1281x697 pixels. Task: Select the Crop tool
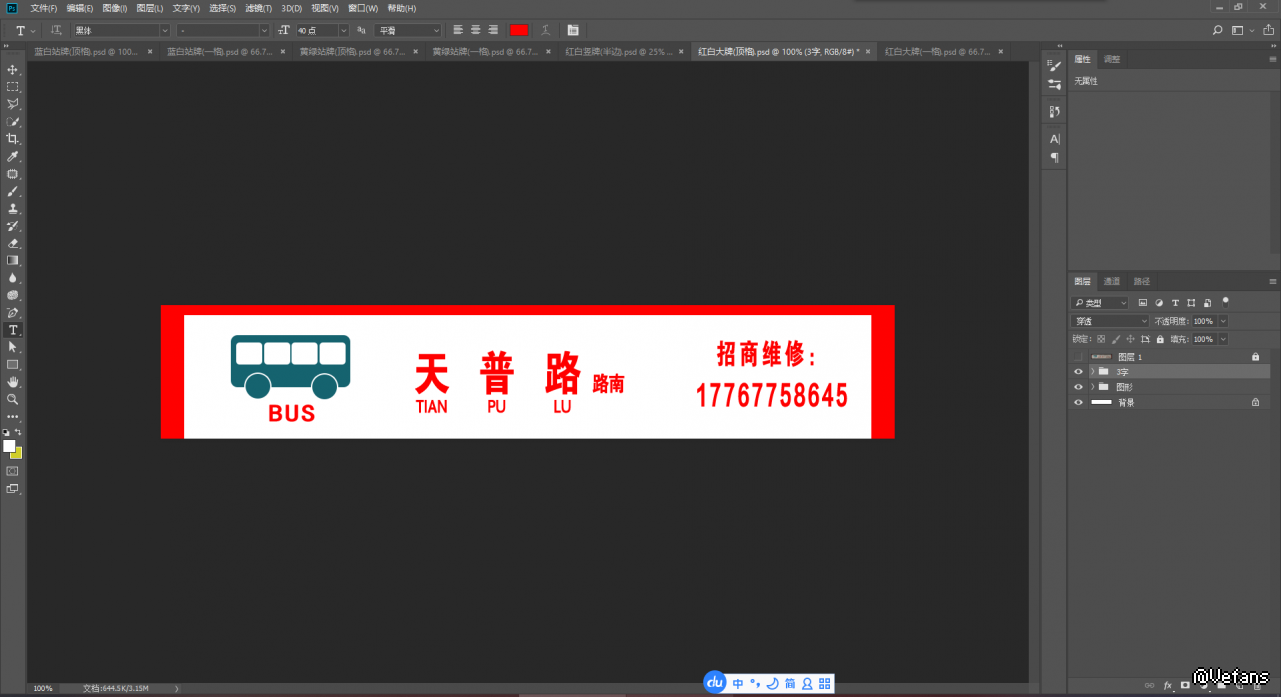click(x=13, y=139)
